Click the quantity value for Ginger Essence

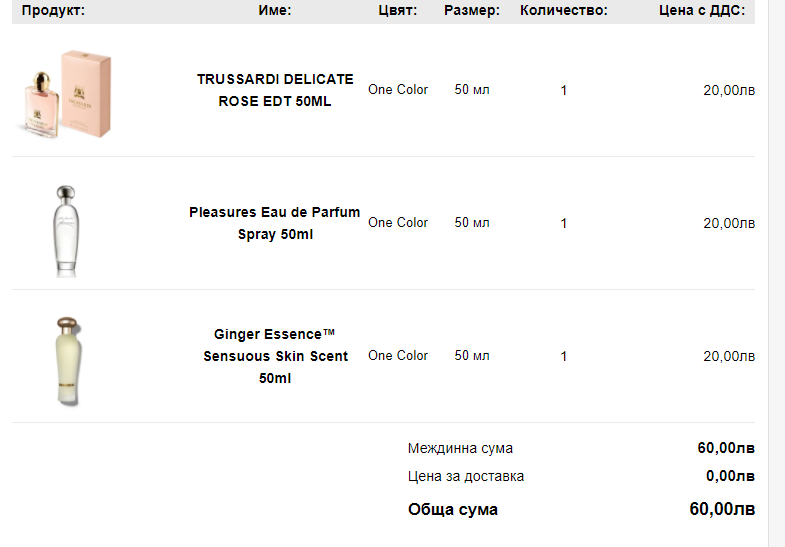564,357
